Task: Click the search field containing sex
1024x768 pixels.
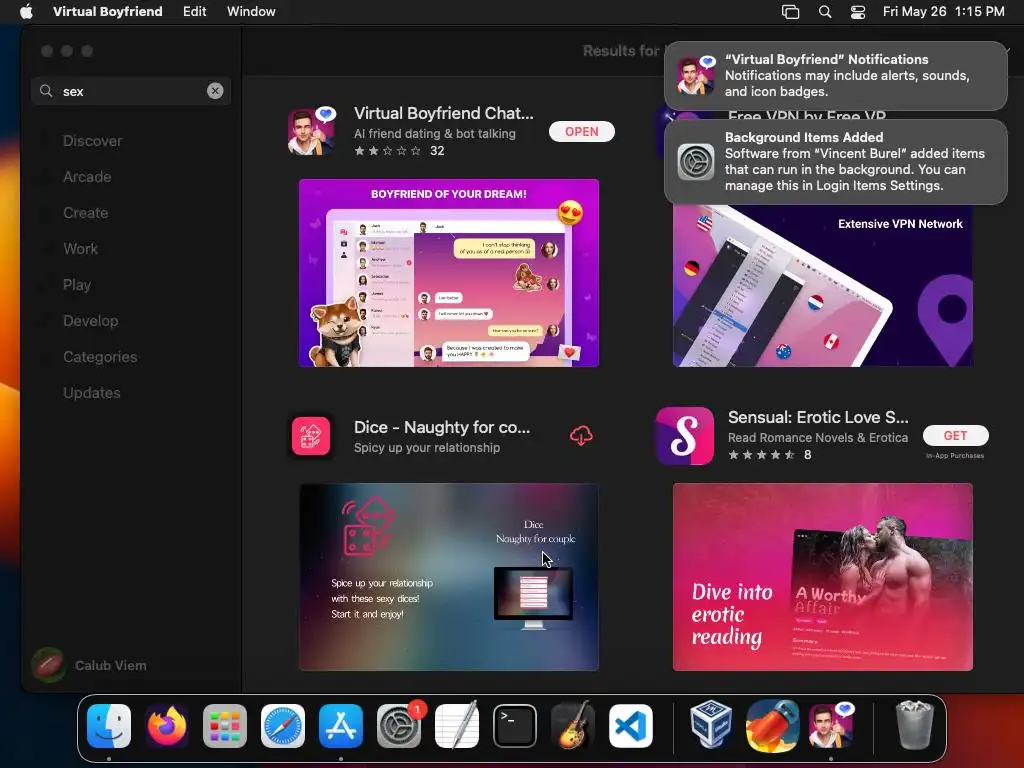Action: [130, 91]
